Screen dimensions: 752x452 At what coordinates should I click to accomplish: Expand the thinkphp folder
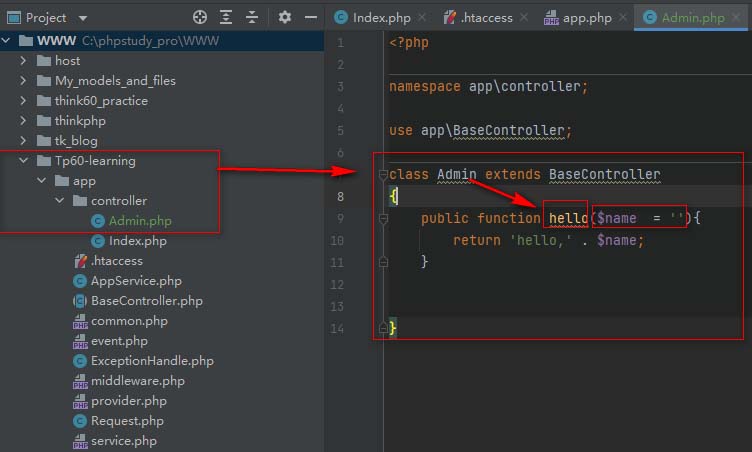[24, 121]
